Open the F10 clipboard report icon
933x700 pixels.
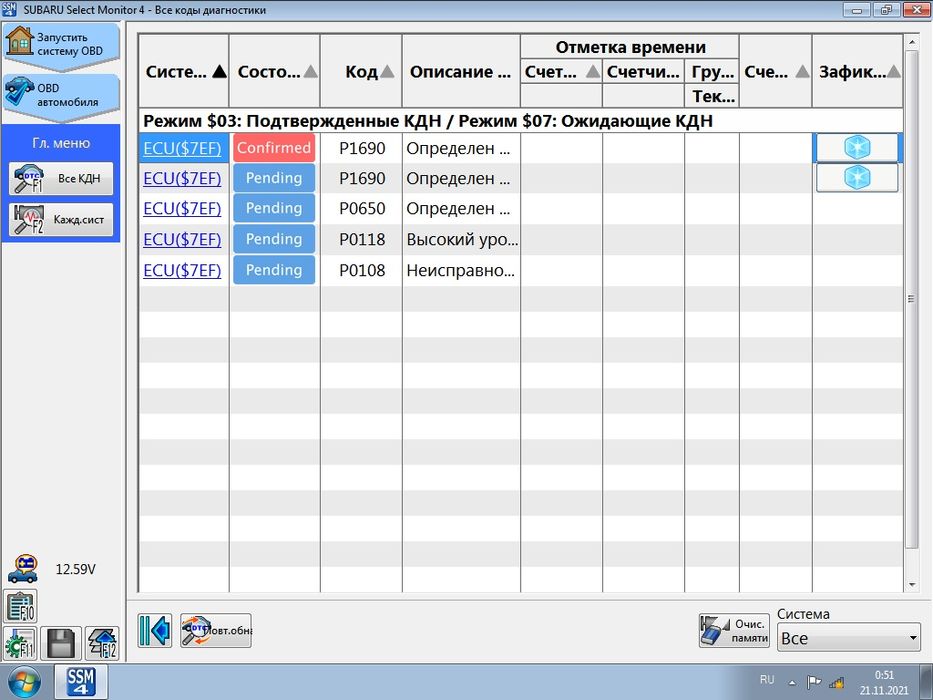point(21,607)
